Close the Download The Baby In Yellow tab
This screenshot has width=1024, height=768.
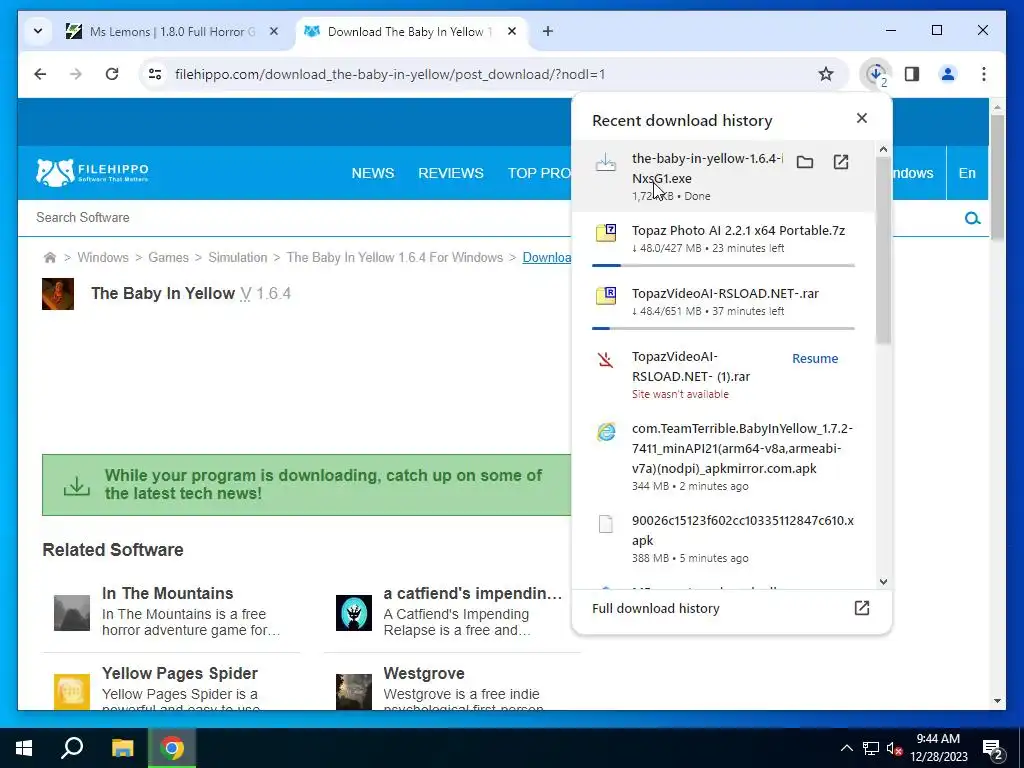point(512,31)
